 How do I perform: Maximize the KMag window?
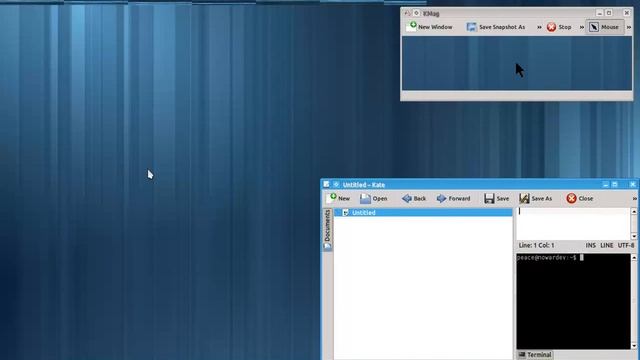click(609, 13)
